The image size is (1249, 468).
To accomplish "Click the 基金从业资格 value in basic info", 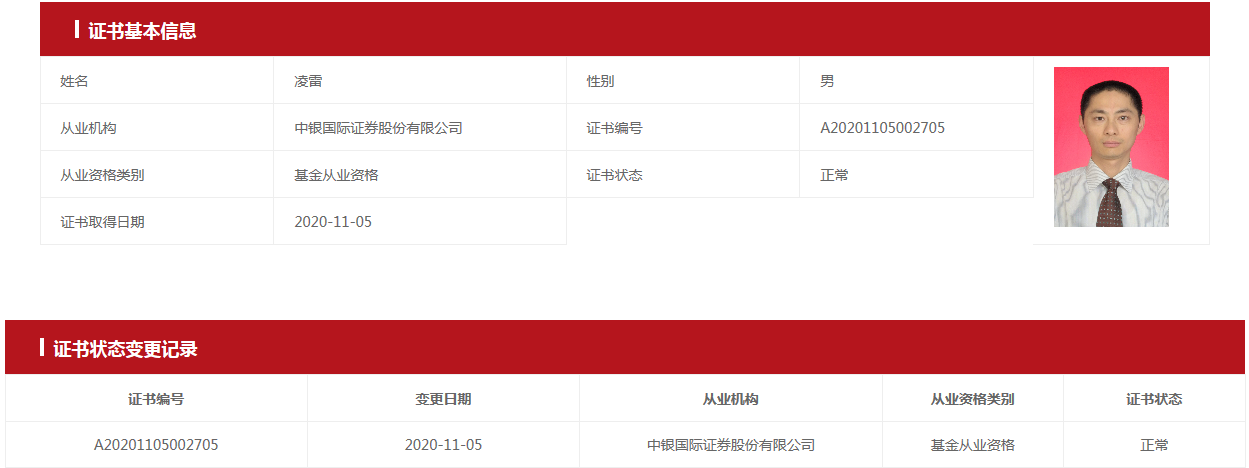I will pyautogui.click(x=336, y=175).
